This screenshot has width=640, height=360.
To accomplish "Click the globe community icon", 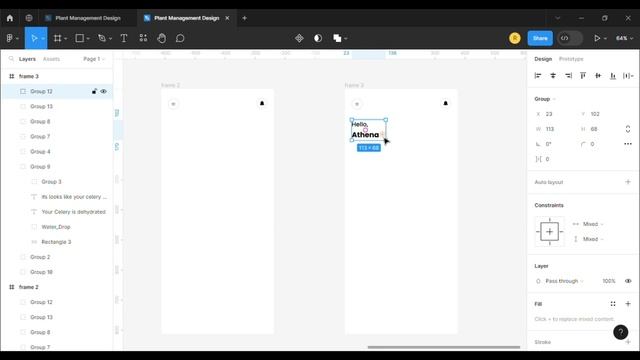I will pyautogui.click(x=29, y=18).
